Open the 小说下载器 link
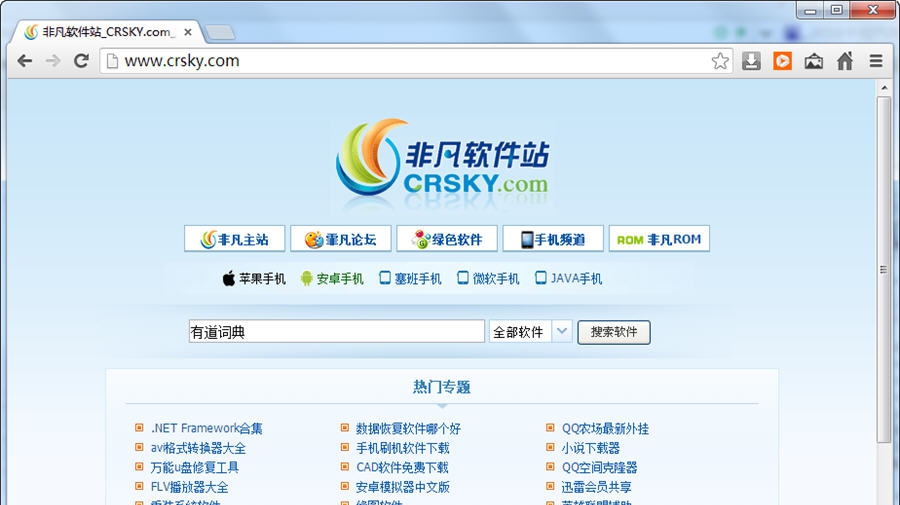900x505 pixels. [591, 448]
